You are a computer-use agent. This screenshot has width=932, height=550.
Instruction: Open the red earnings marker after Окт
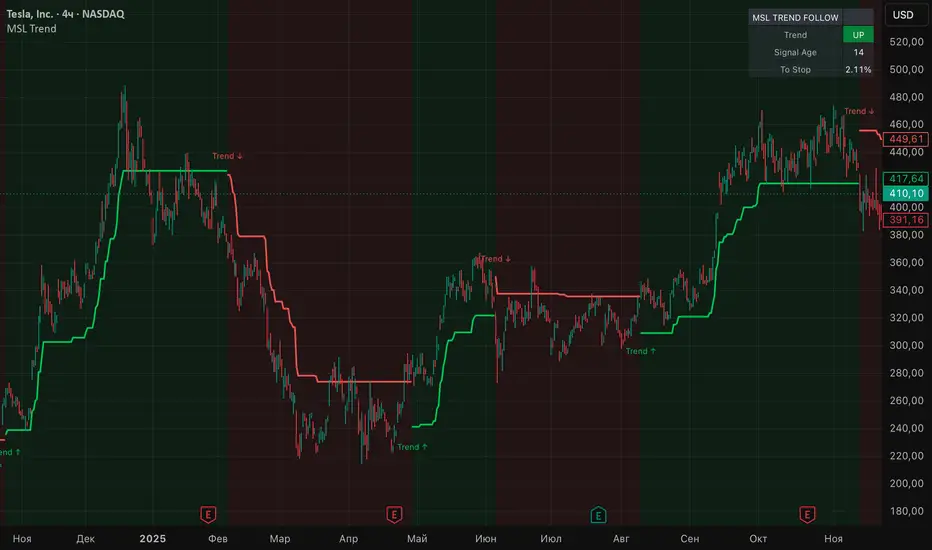(x=807, y=514)
